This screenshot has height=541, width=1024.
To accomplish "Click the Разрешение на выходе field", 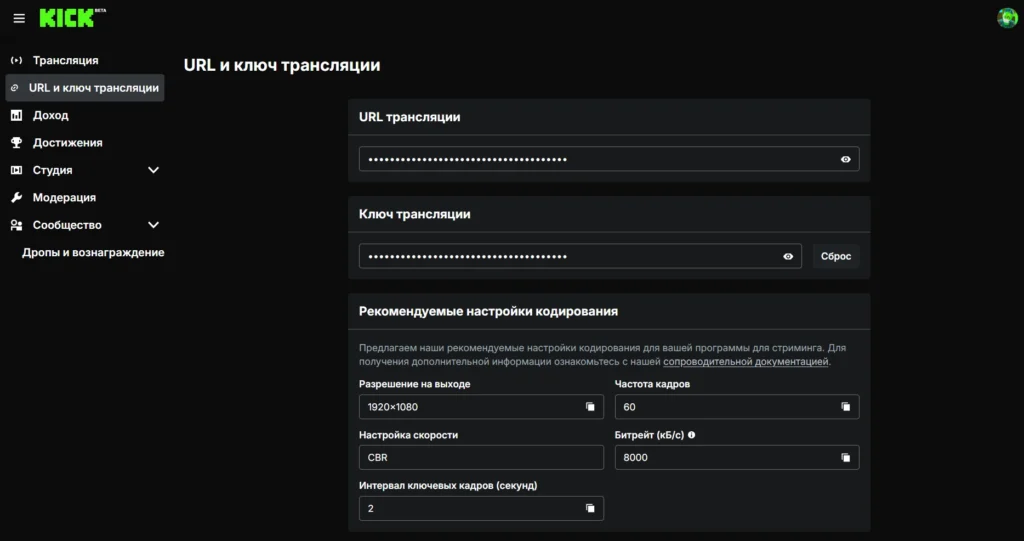I will coord(481,406).
